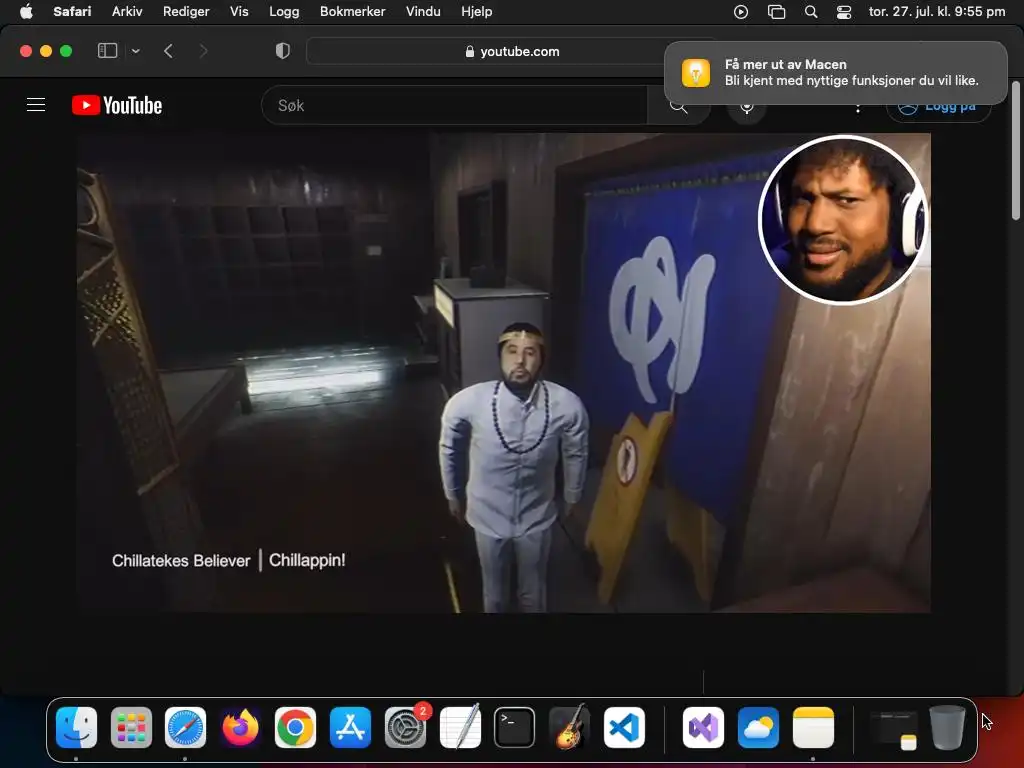1024x768 pixels.
Task: Open the Bokmerker menu
Action: (x=353, y=11)
